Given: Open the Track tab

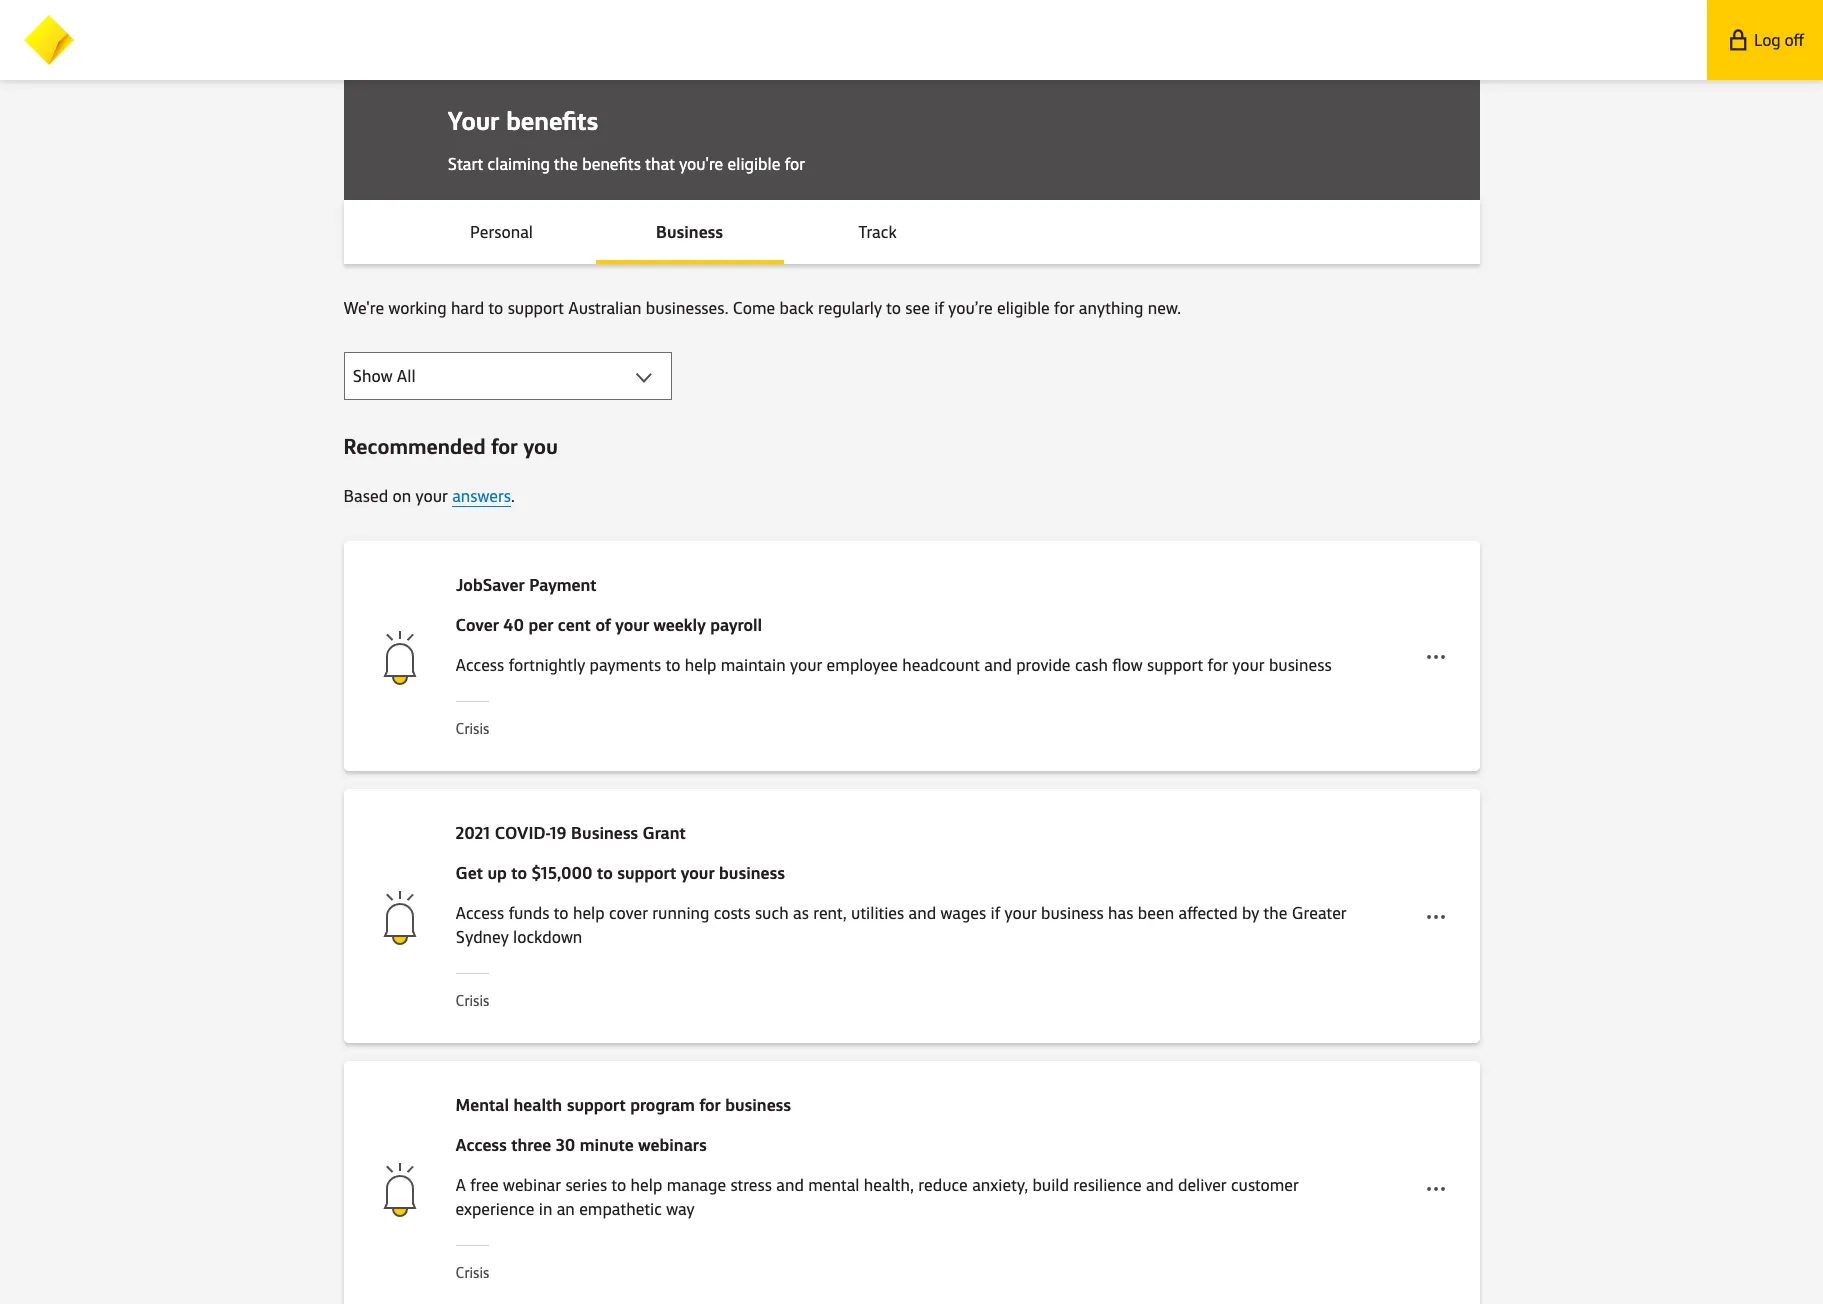Looking at the screenshot, I should (877, 232).
